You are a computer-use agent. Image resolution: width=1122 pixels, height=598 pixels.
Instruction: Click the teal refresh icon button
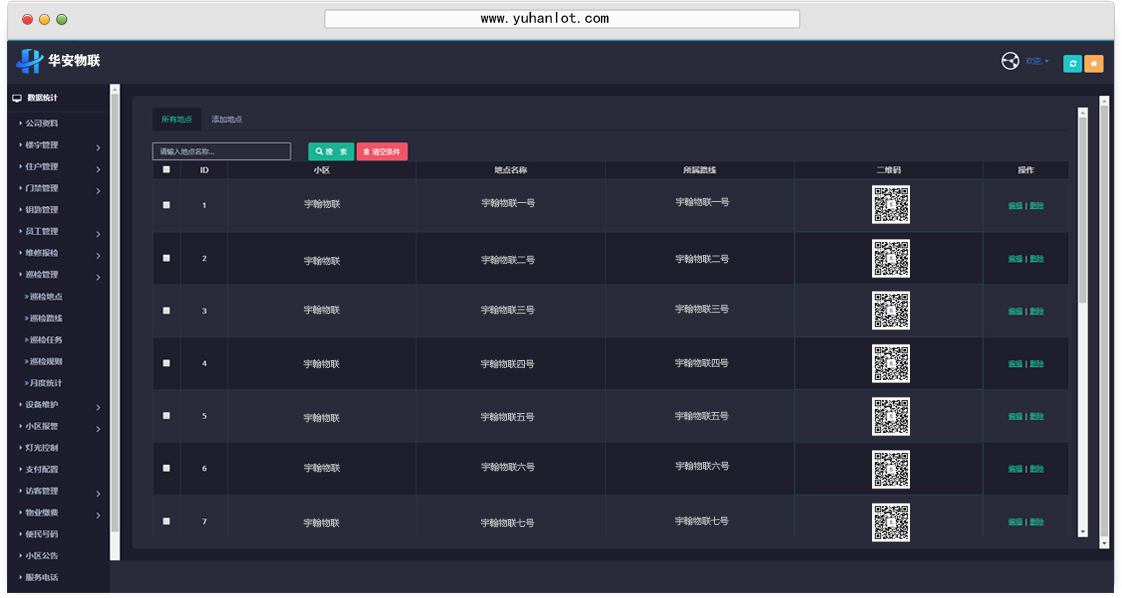coord(1072,63)
